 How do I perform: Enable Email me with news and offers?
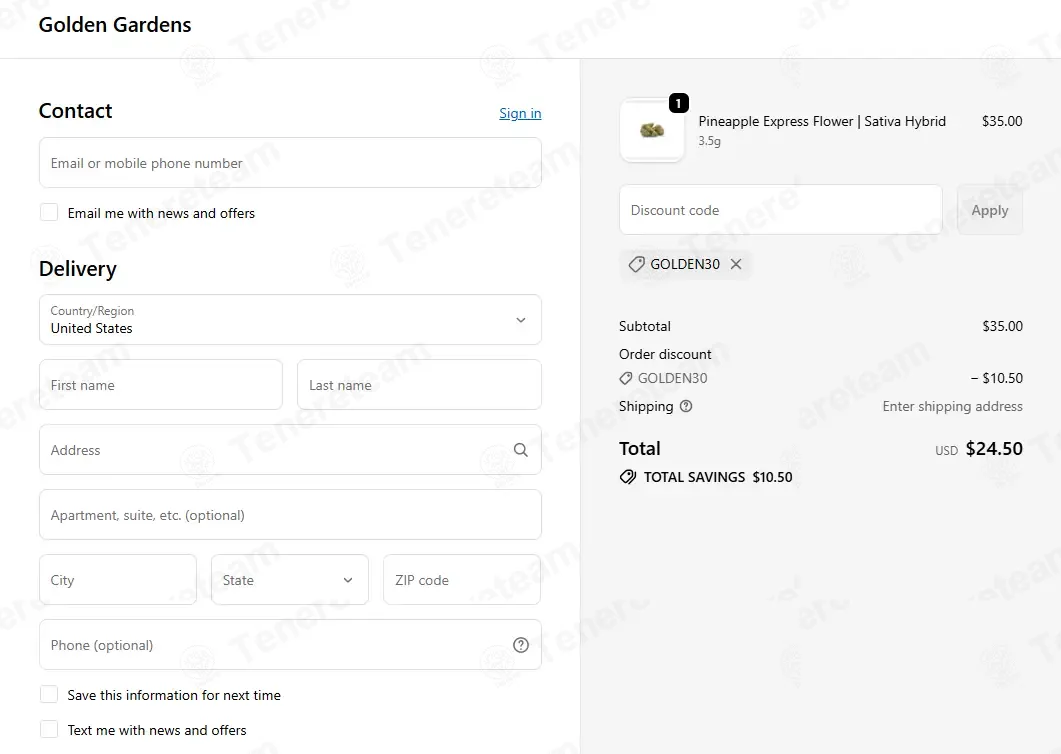pos(49,213)
